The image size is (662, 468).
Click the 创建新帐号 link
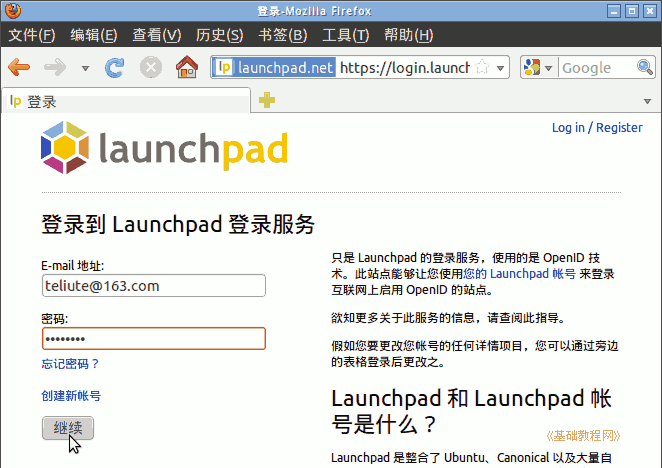pos(71,396)
